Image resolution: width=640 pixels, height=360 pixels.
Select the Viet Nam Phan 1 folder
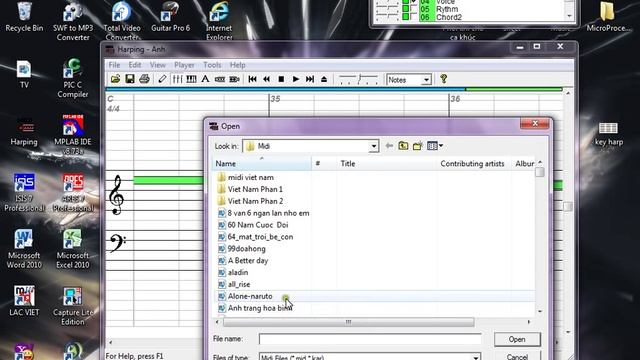[255, 189]
